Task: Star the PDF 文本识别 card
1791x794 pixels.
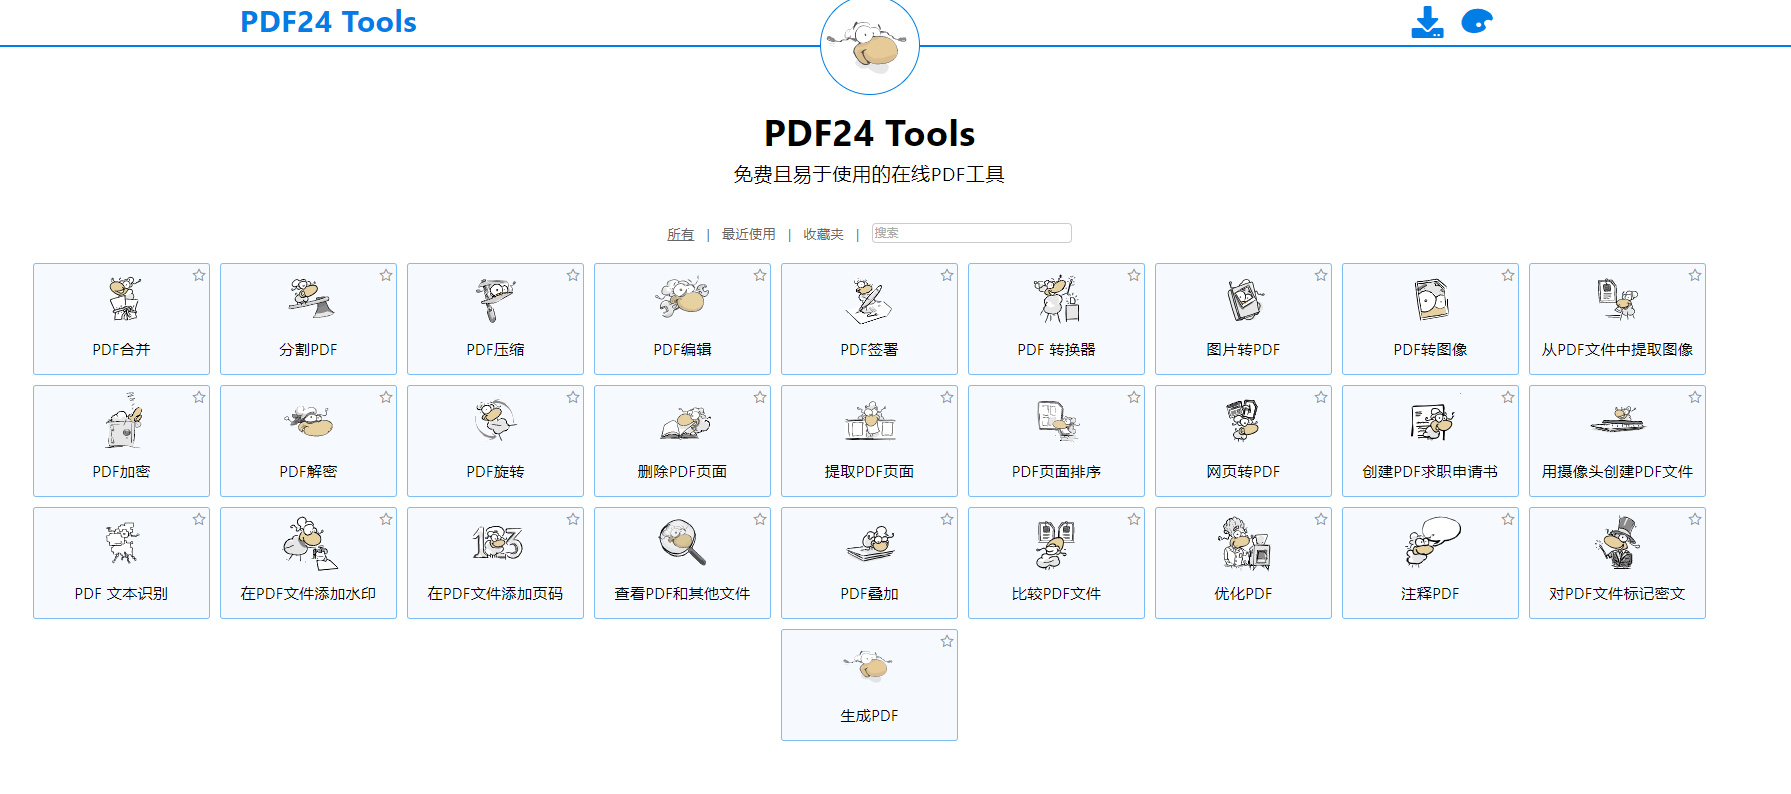Action: pyautogui.click(x=199, y=519)
